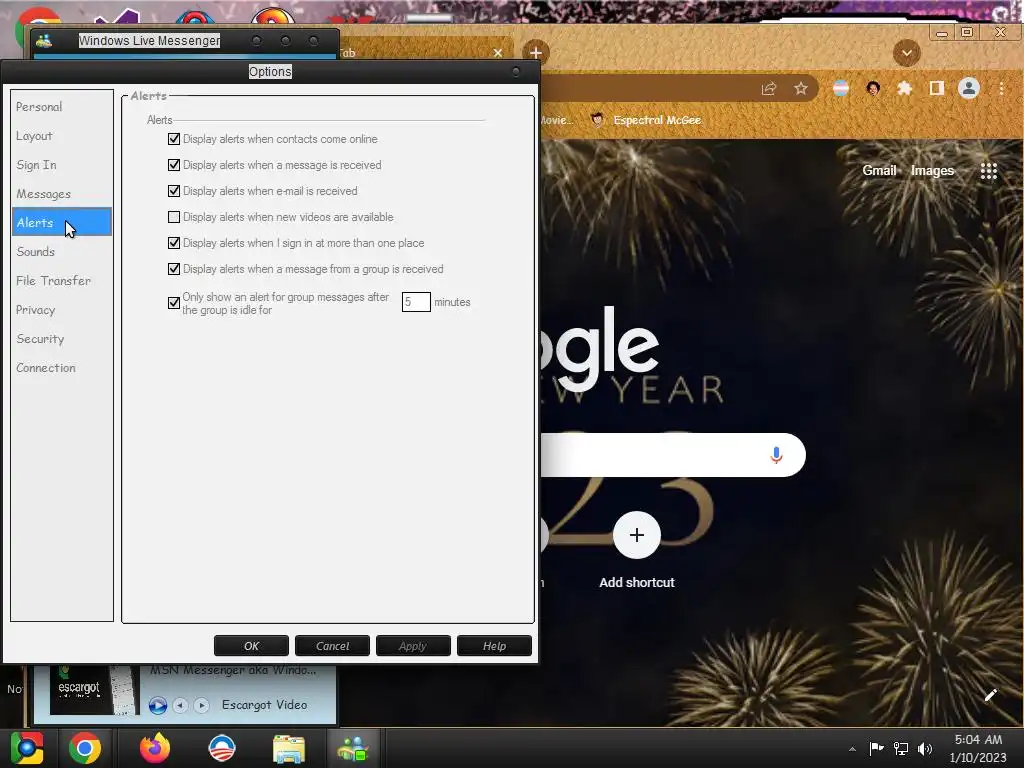Open Gmail link on Google page

[879, 170]
